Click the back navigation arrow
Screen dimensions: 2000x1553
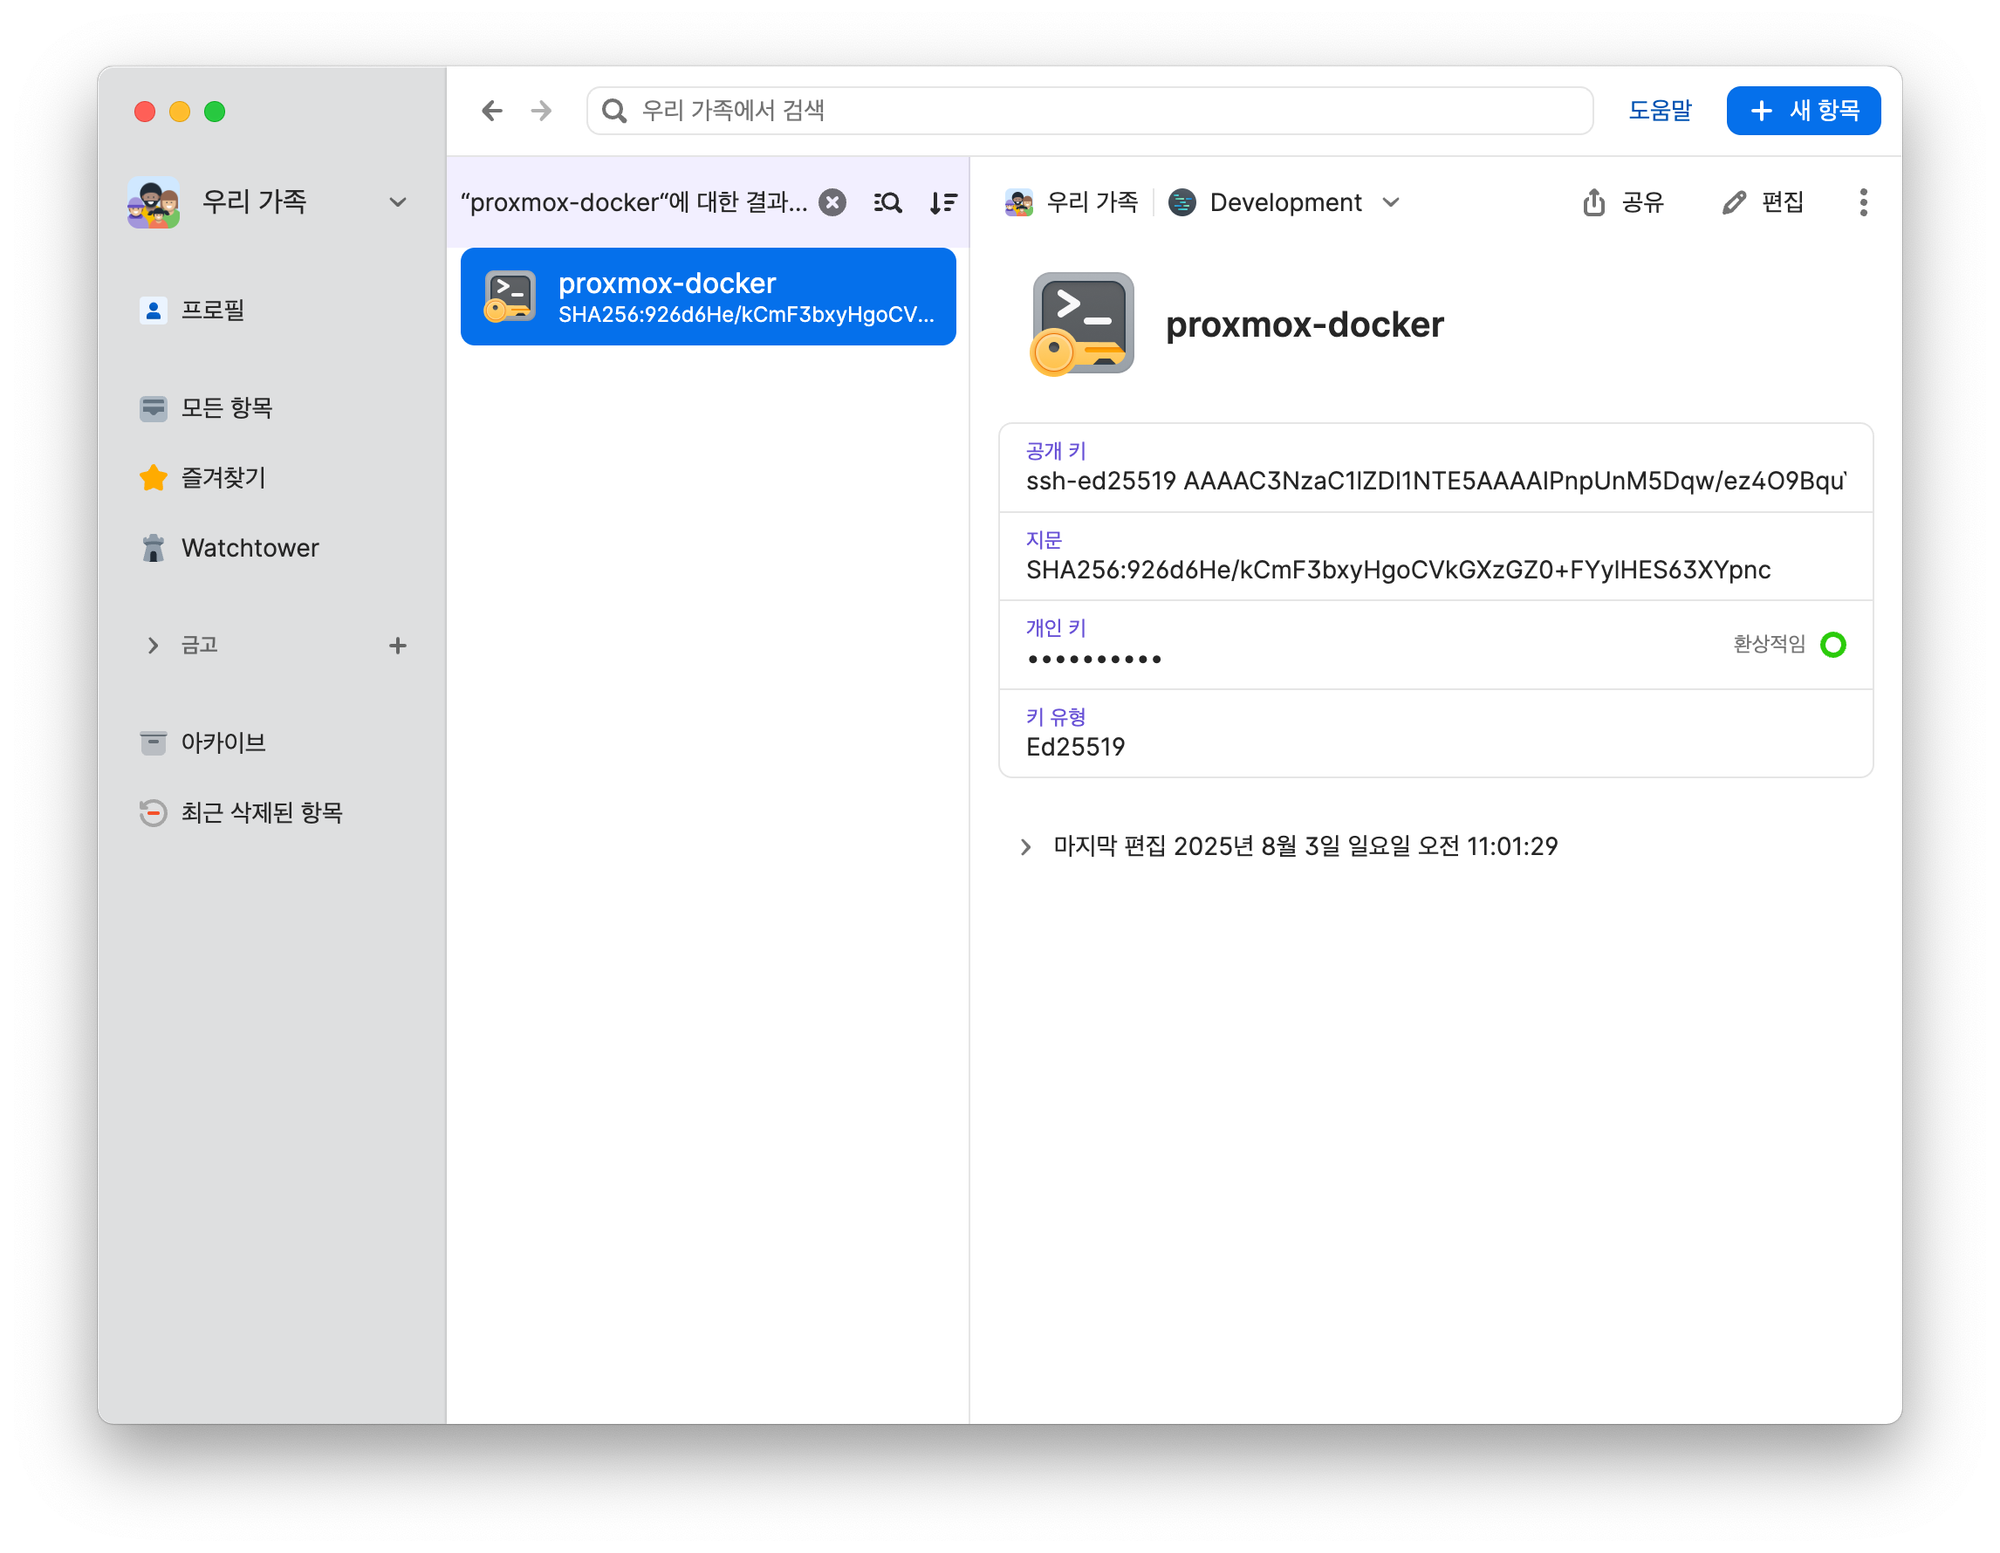491,111
